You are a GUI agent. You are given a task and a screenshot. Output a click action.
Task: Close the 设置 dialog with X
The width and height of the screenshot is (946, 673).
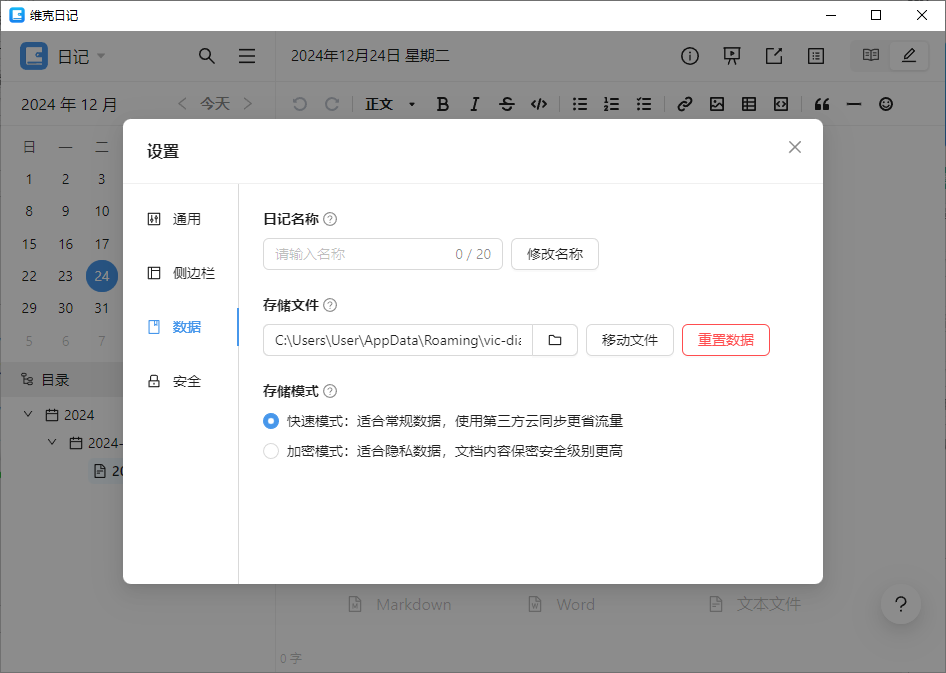click(x=795, y=147)
